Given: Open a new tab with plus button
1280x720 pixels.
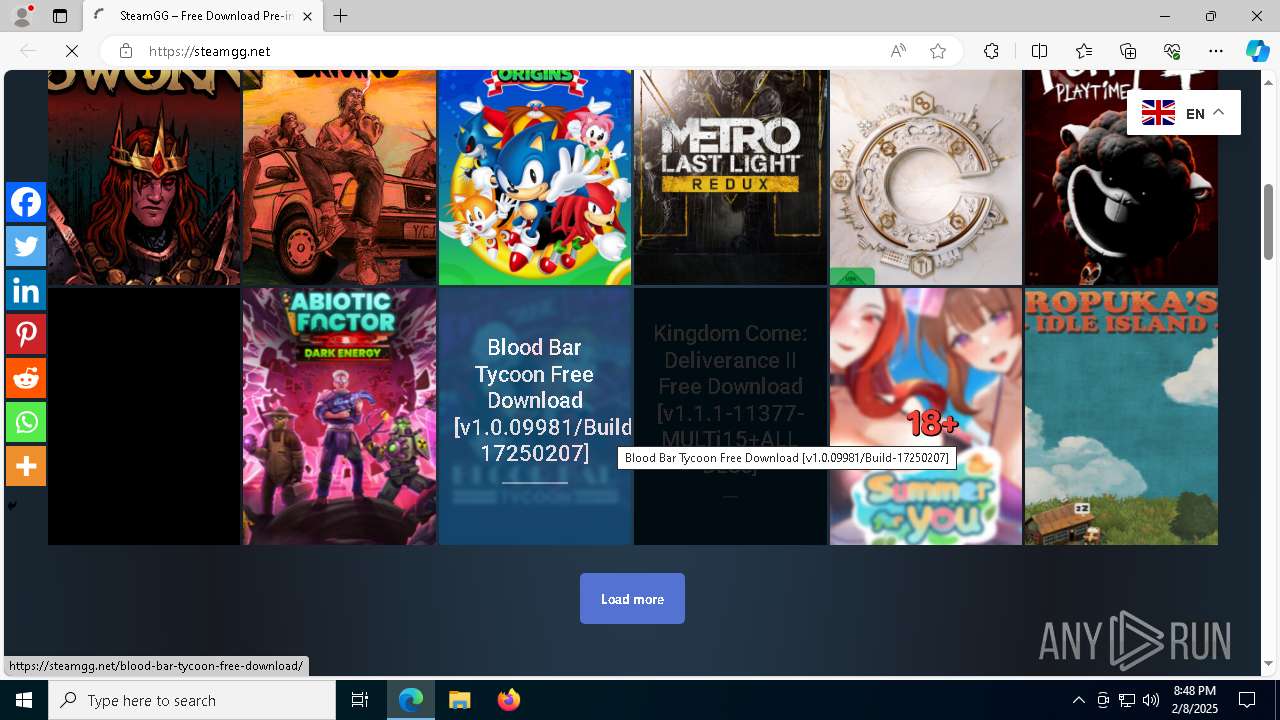Looking at the screenshot, I should pyautogui.click(x=341, y=16).
